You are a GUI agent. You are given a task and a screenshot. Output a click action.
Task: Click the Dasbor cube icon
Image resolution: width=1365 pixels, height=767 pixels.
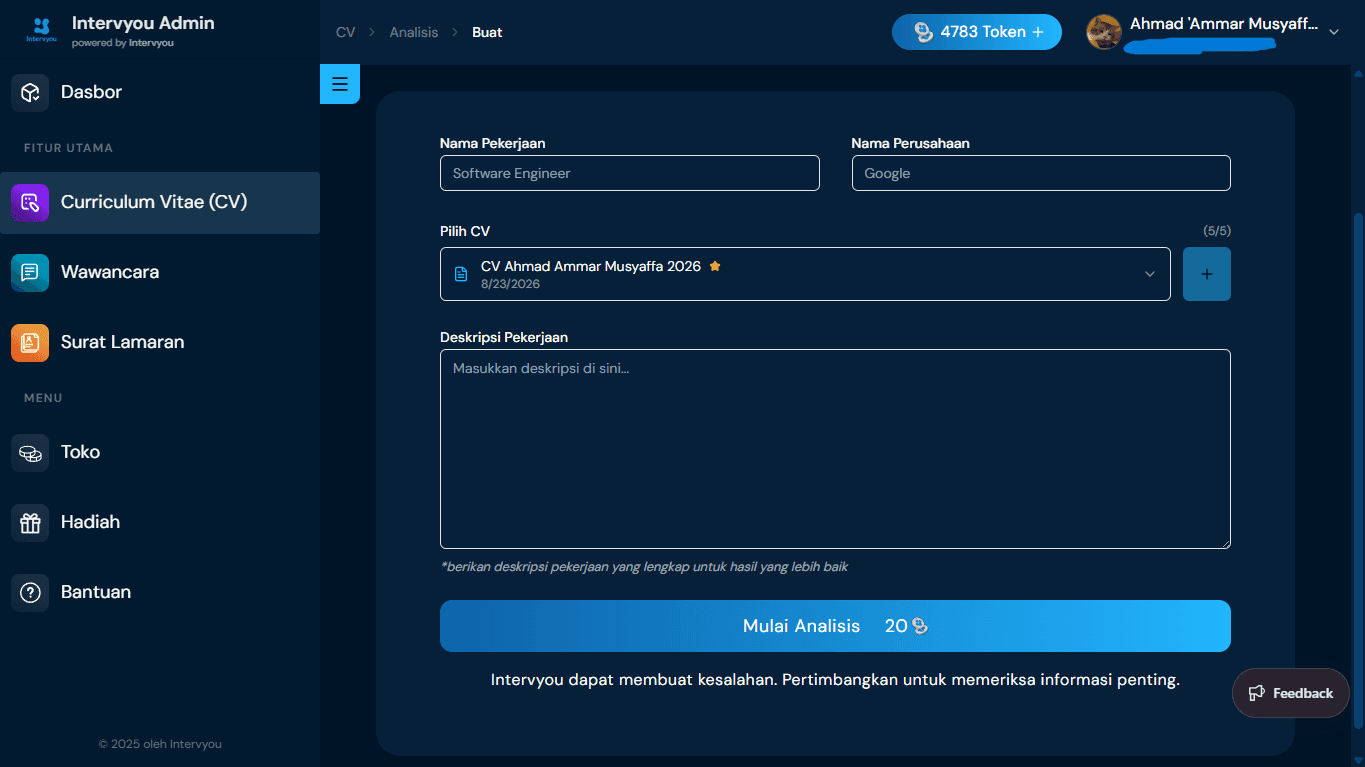click(30, 92)
